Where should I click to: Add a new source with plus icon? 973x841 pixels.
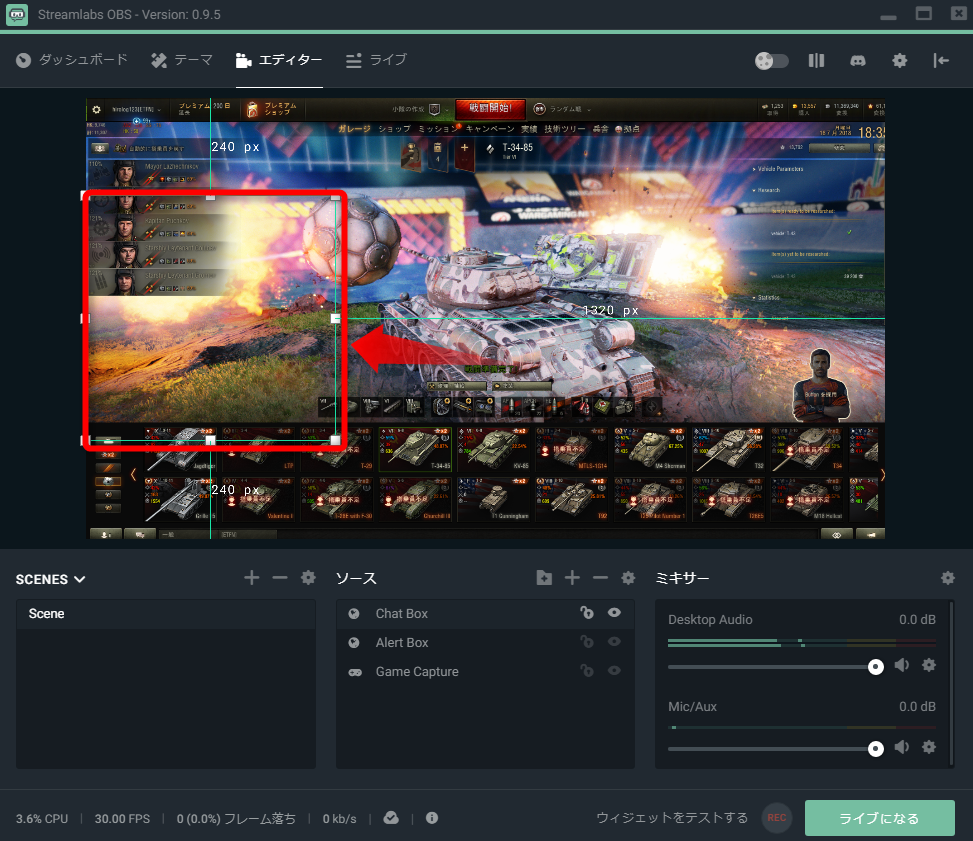(572, 578)
